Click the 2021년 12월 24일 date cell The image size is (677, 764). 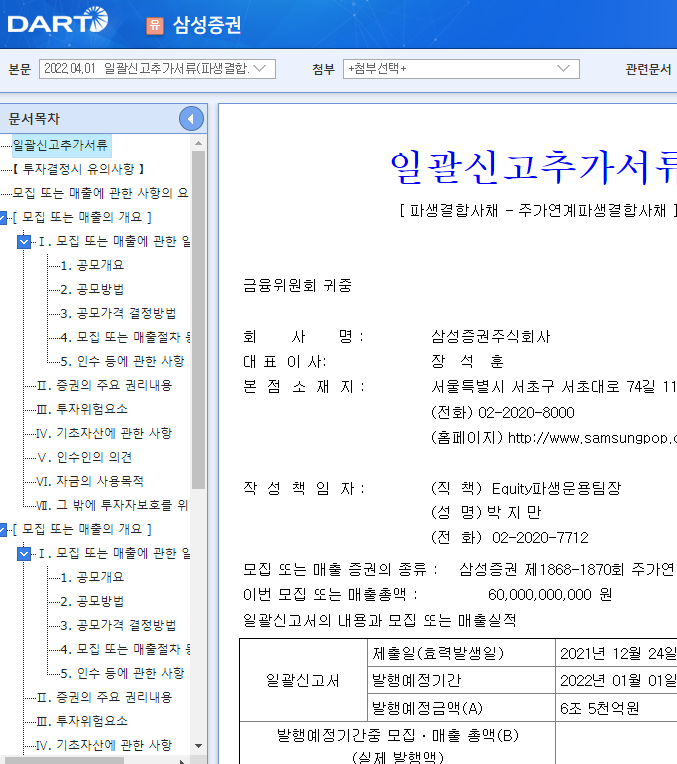pos(616,653)
